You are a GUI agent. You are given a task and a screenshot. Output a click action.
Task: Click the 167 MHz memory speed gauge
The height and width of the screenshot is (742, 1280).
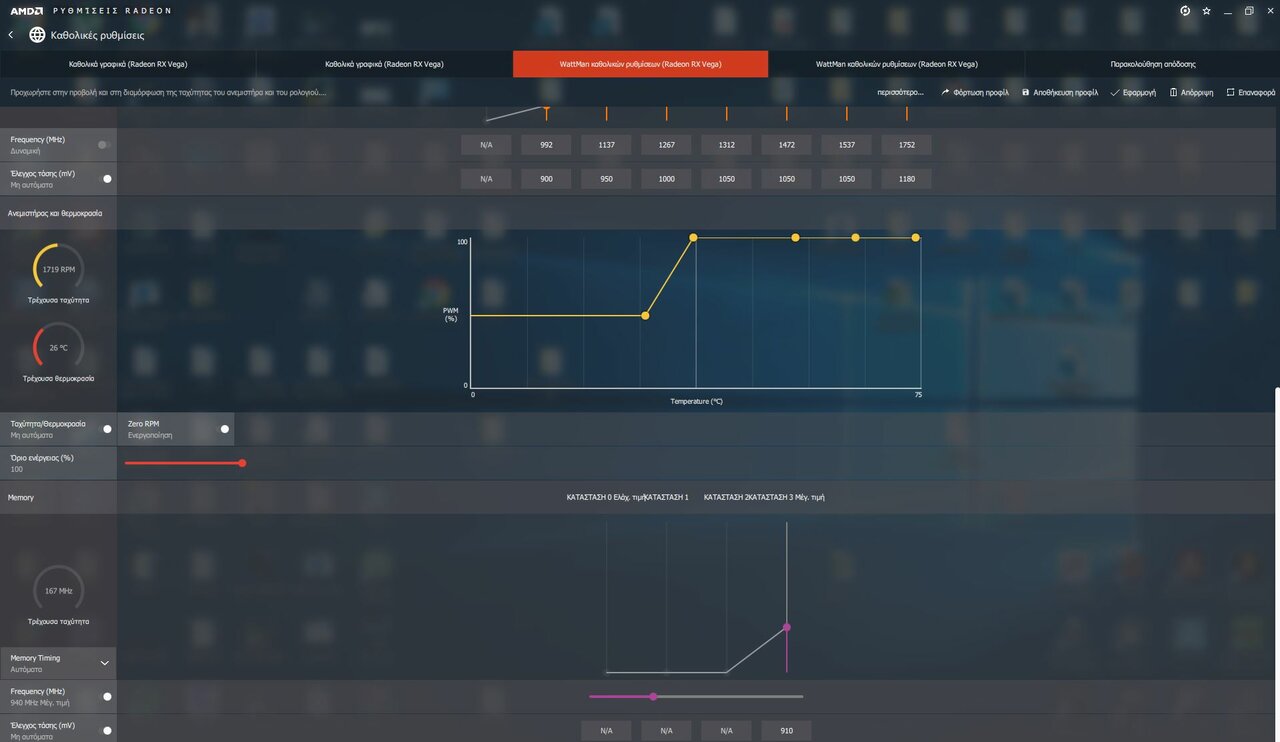pyautogui.click(x=58, y=590)
